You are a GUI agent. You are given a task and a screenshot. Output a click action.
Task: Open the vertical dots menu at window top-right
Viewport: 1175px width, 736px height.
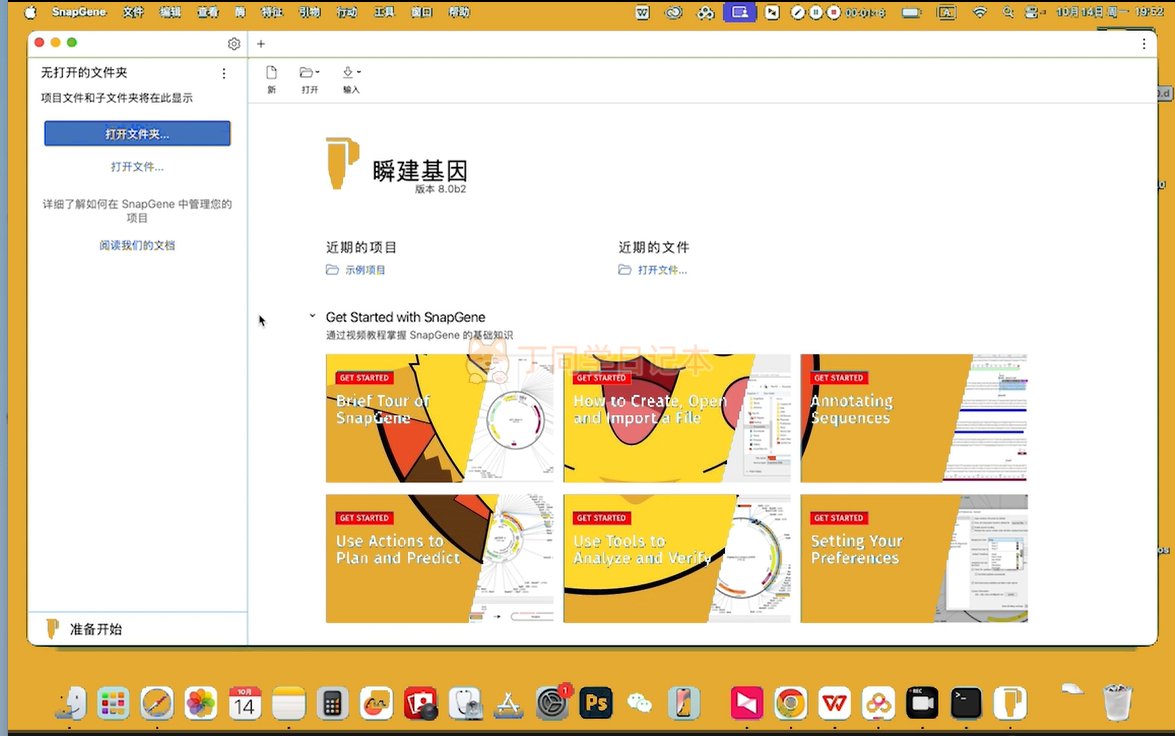[1144, 44]
